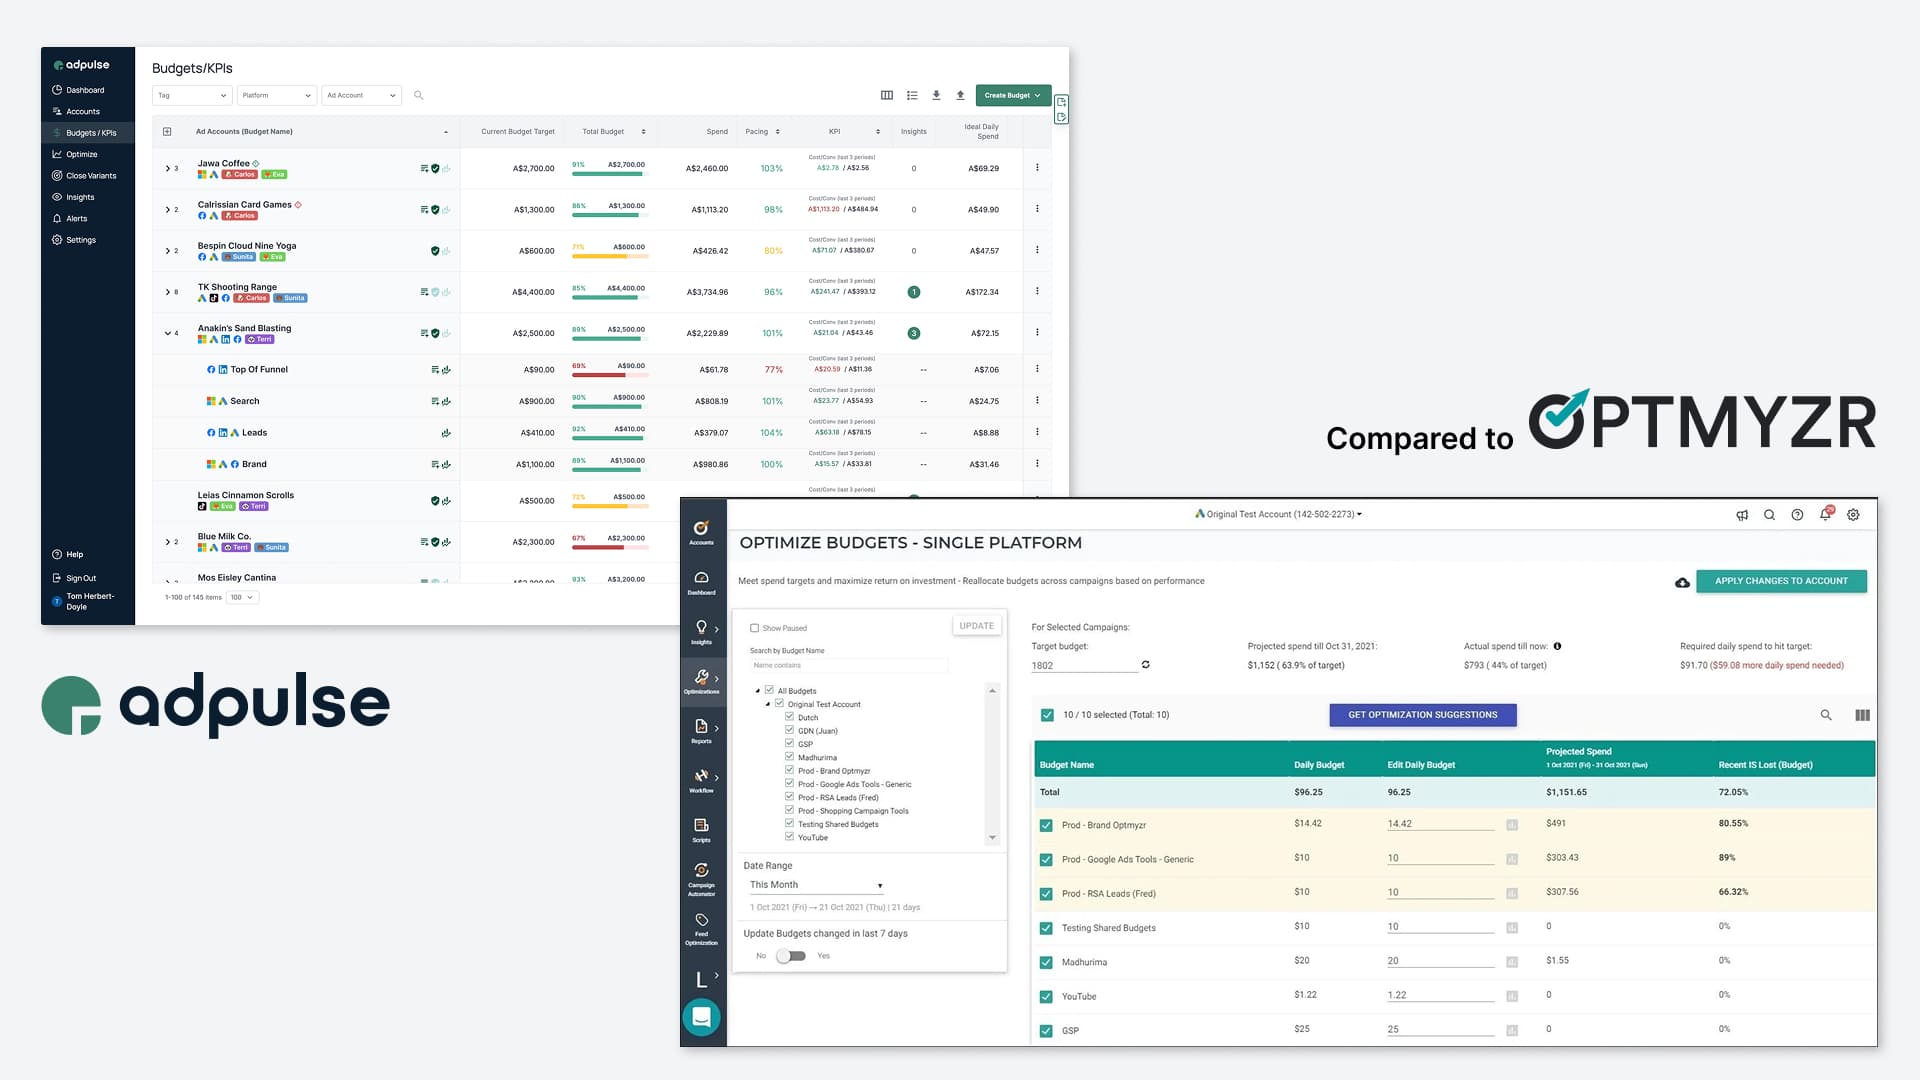
Task: Go to Optimize in the Adpulse sidebar
Action: click(x=81, y=154)
